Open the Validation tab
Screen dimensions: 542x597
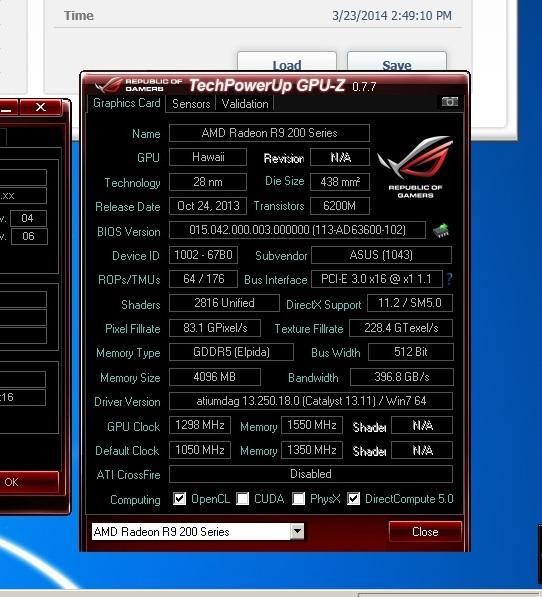[245, 104]
